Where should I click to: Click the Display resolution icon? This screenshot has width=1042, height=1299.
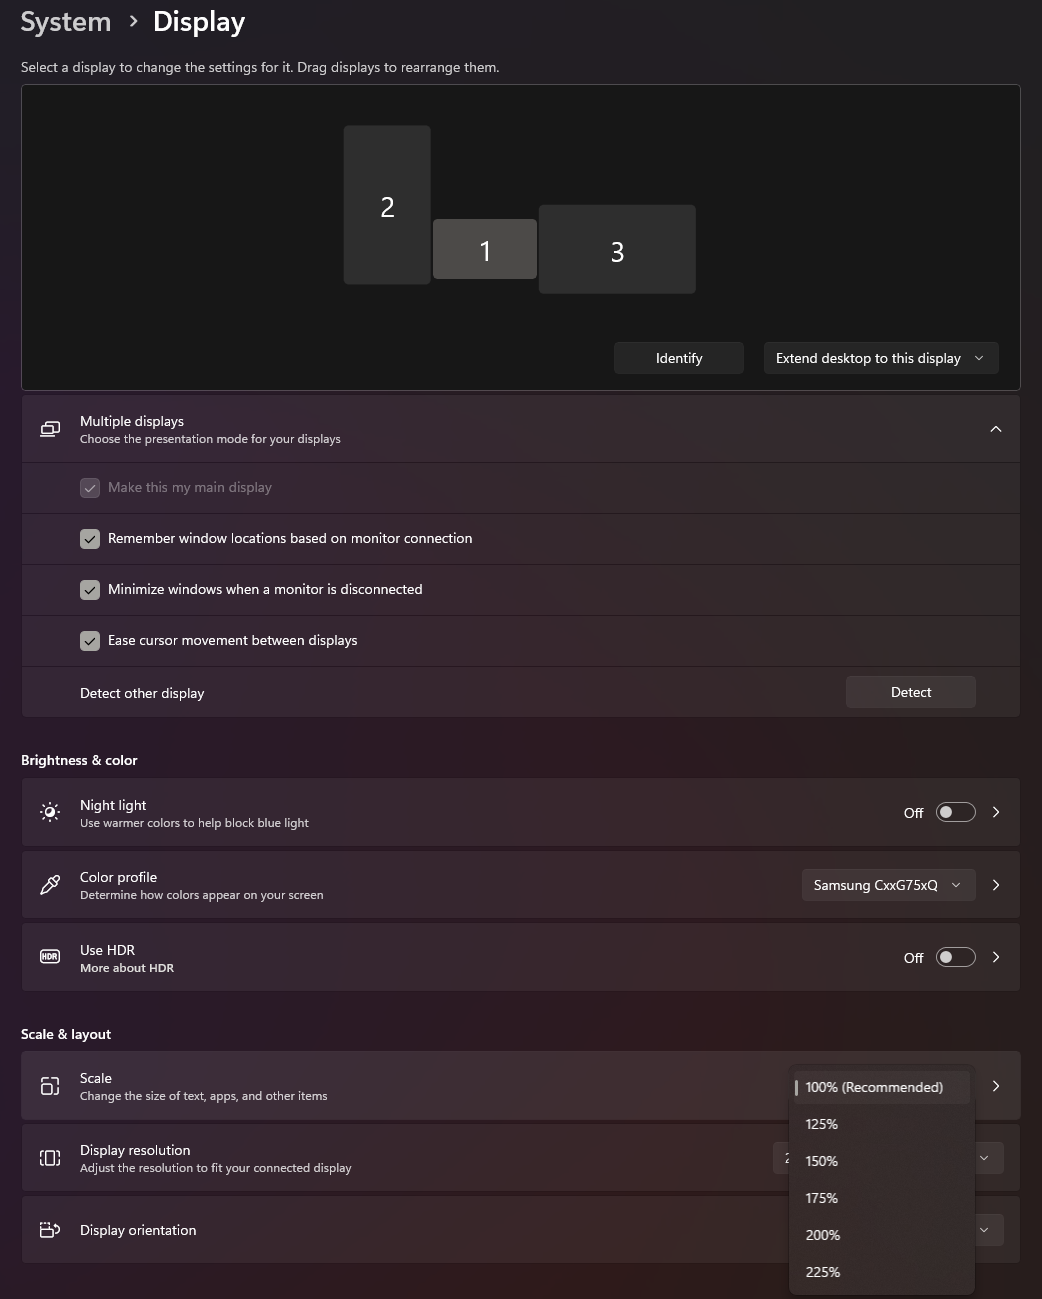[x=50, y=1157]
